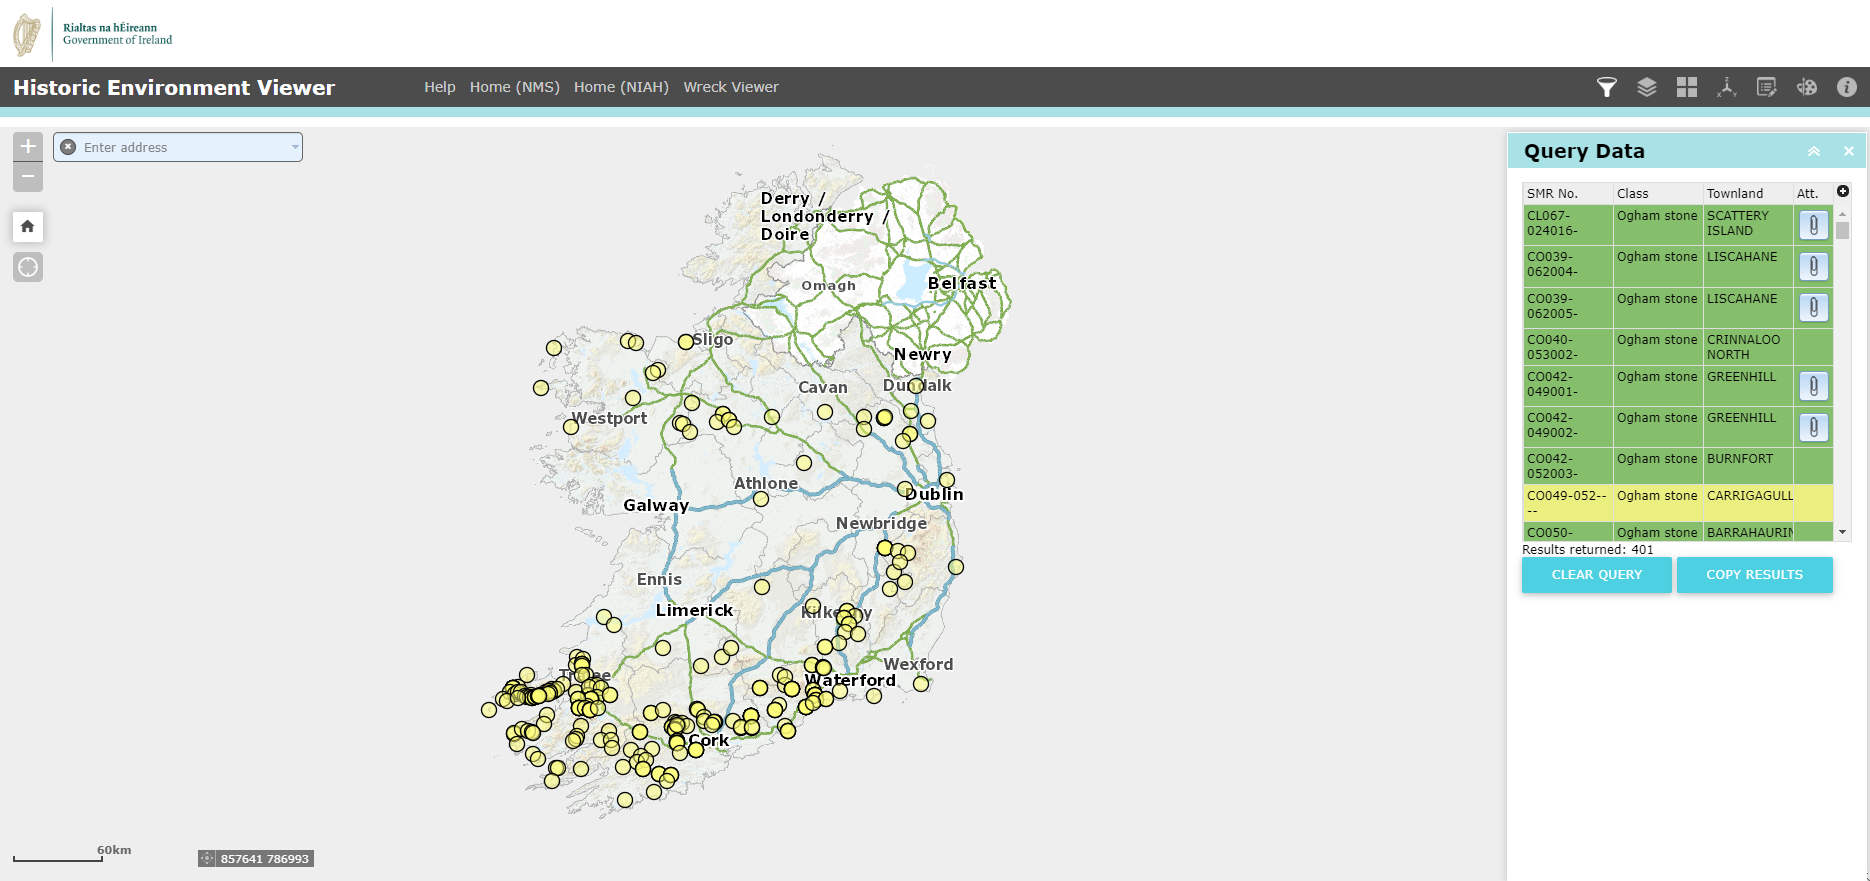This screenshot has height=881, width=1870.
Task: Open the XYZ coordinate tool
Action: 1726,87
